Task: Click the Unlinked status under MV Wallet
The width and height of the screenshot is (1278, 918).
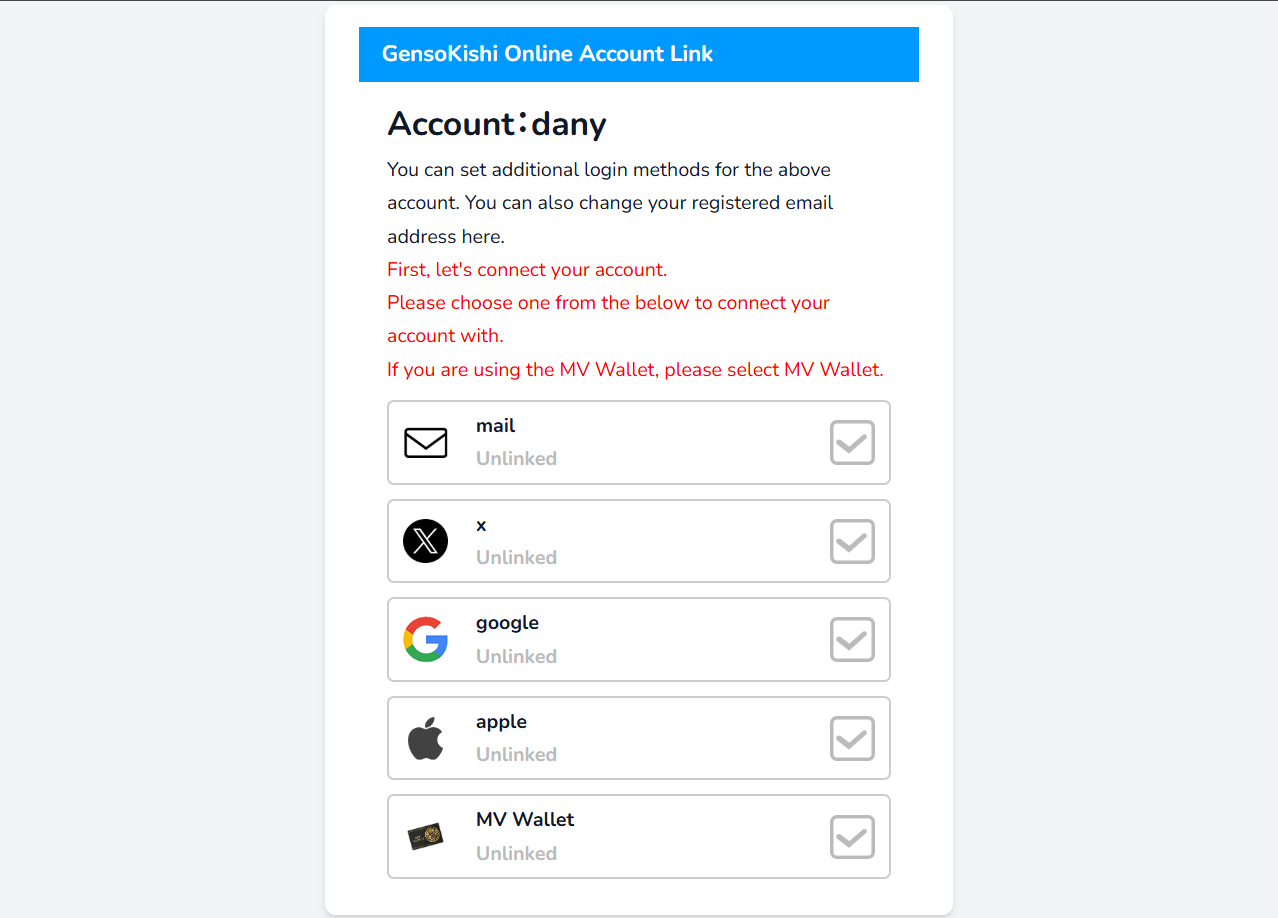Action: [516, 854]
